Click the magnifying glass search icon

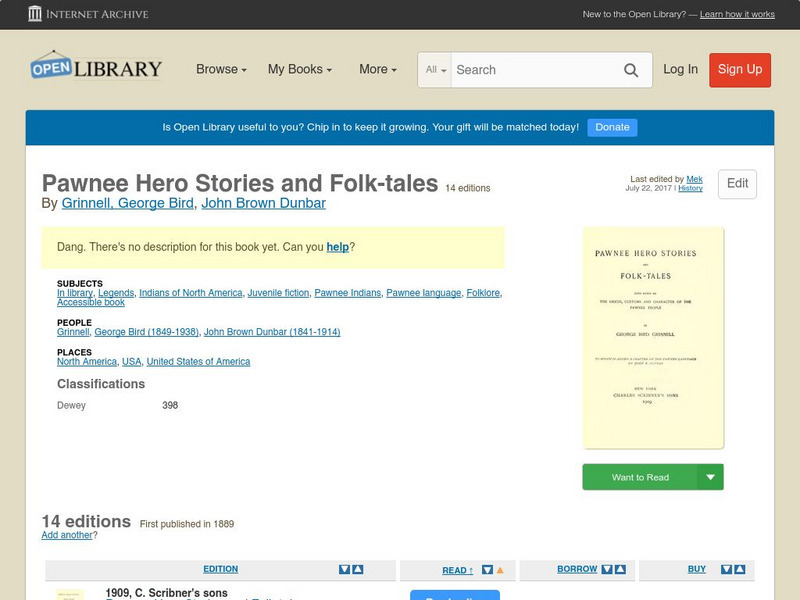[631, 70]
